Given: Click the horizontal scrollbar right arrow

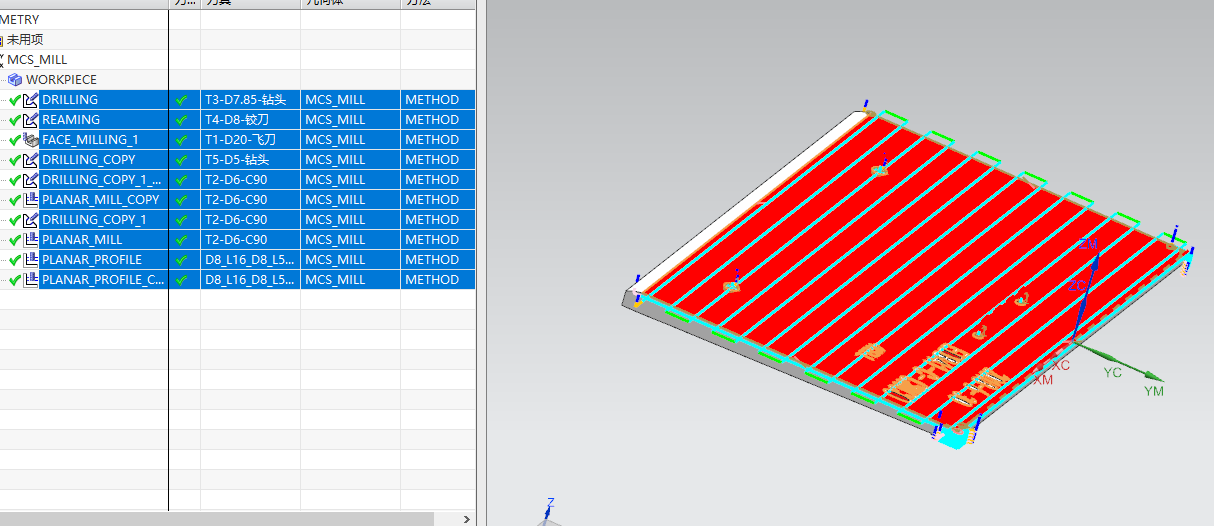Looking at the screenshot, I should pyautogui.click(x=467, y=519).
